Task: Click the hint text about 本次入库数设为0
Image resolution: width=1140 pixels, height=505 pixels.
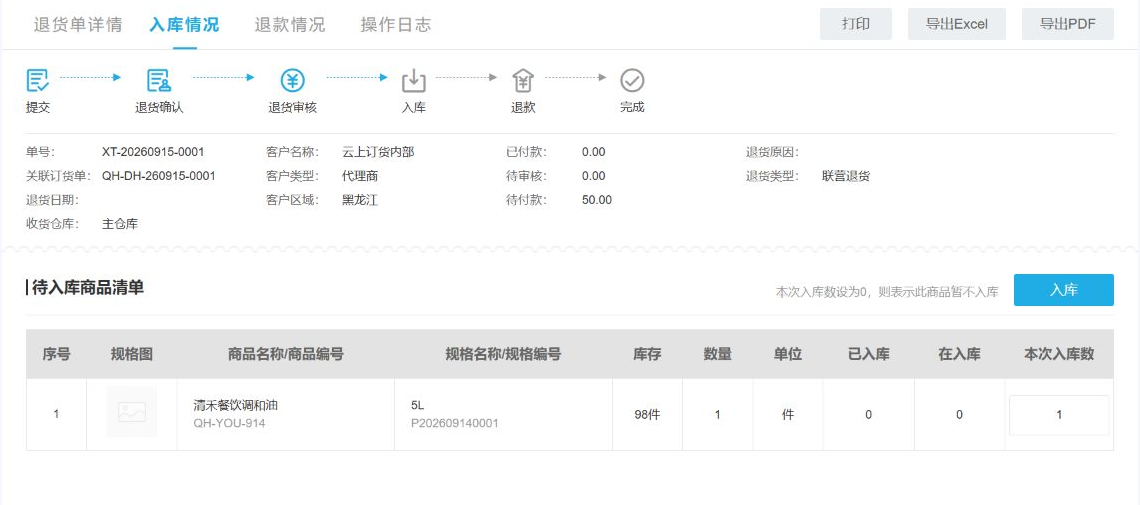Action: tap(887, 292)
